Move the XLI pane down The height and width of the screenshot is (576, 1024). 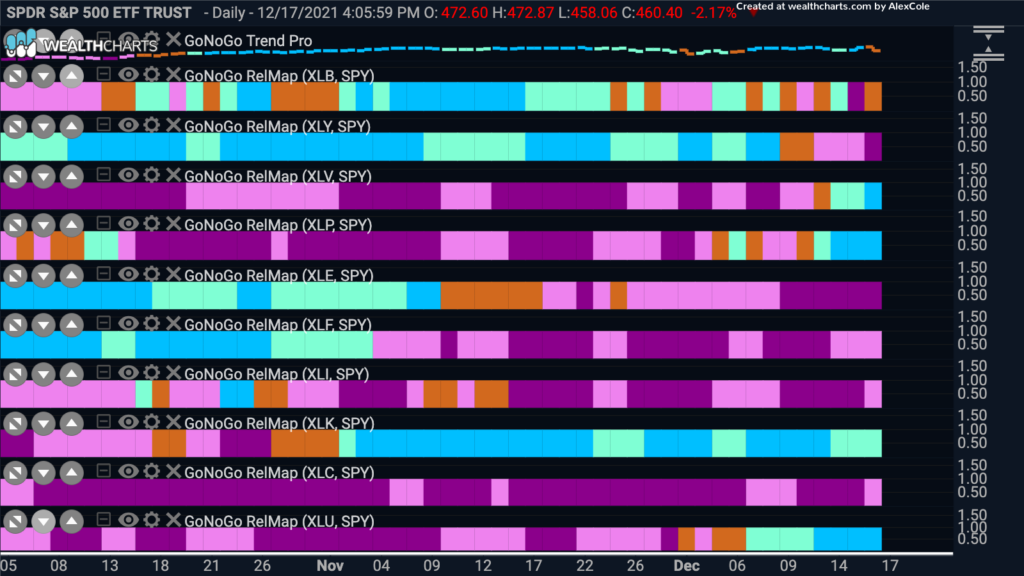(43, 374)
